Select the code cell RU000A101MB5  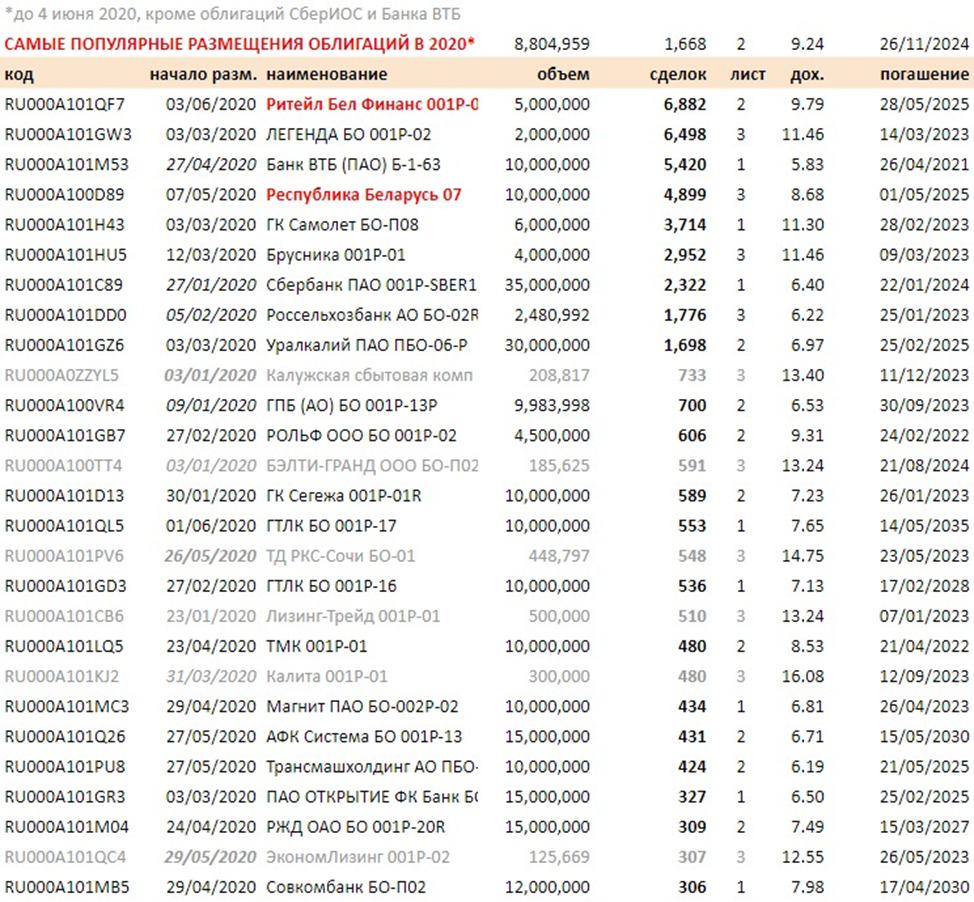(67, 887)
